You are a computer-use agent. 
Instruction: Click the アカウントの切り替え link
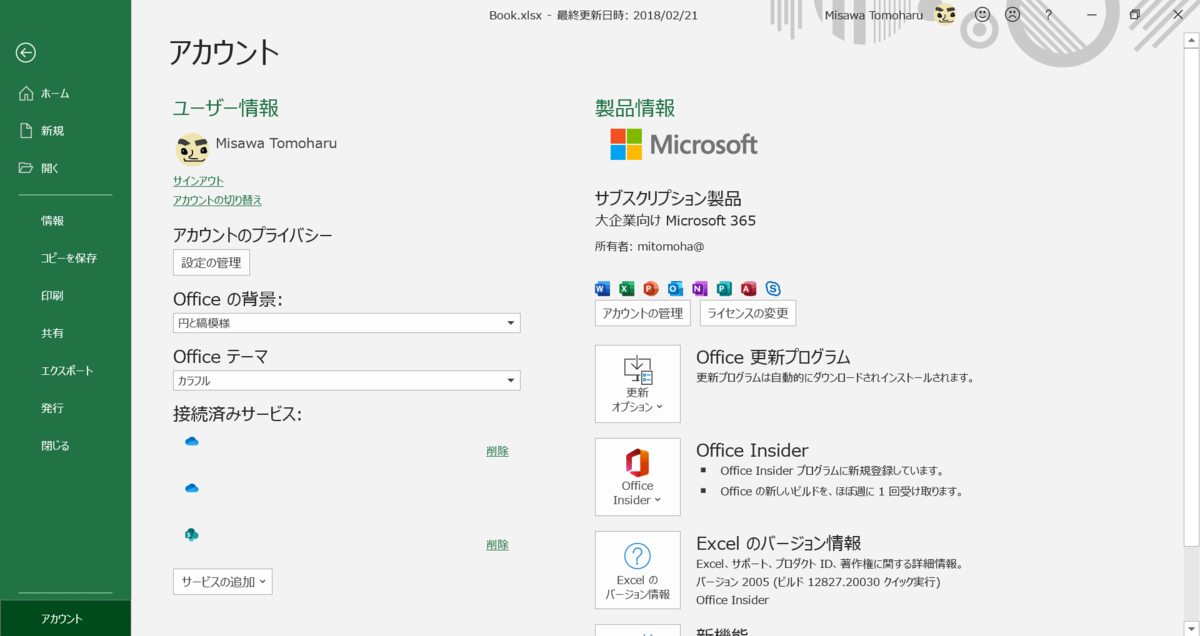click(x=217, y=200)
